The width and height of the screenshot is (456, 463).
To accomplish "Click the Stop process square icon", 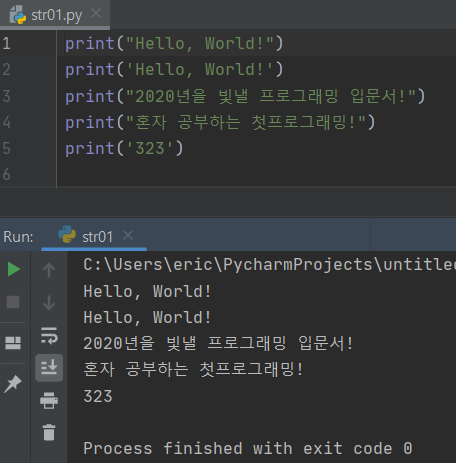I will click(x=13, y=302).
